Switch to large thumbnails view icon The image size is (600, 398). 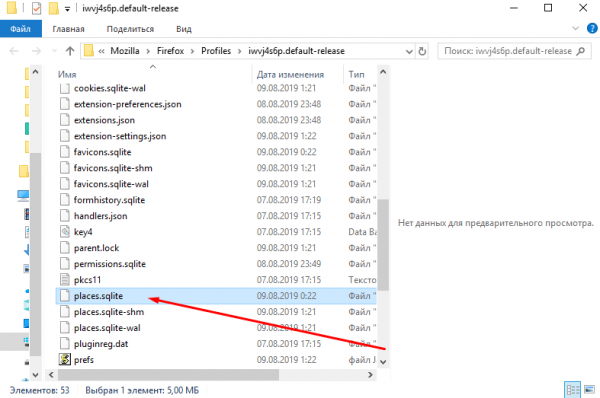click(x=589, y=390)
